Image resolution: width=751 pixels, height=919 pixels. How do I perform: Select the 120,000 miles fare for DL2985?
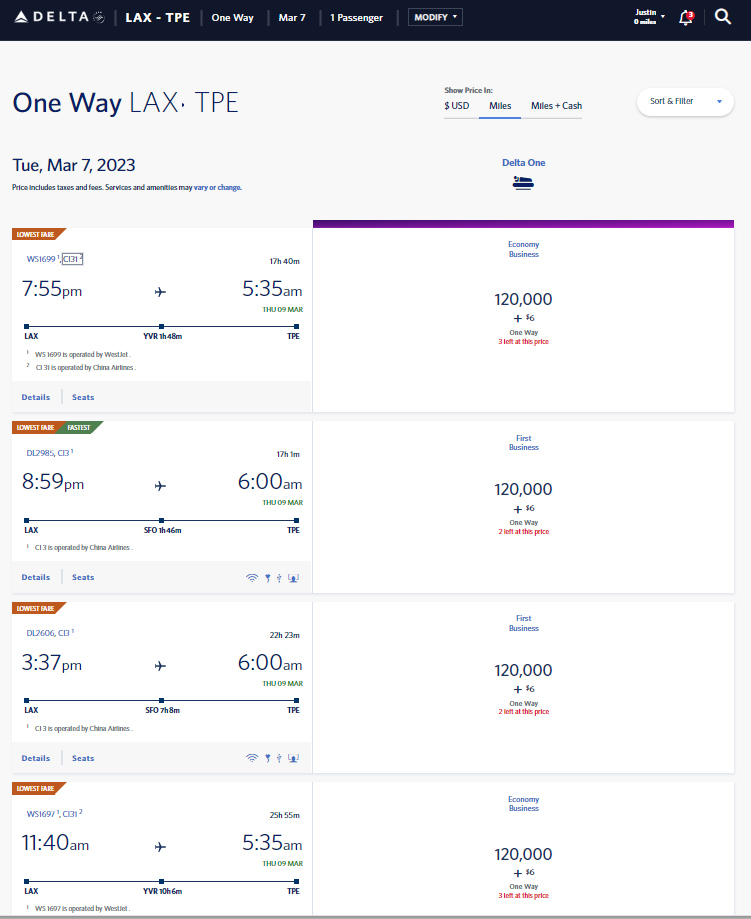click(x=523, y=489)
